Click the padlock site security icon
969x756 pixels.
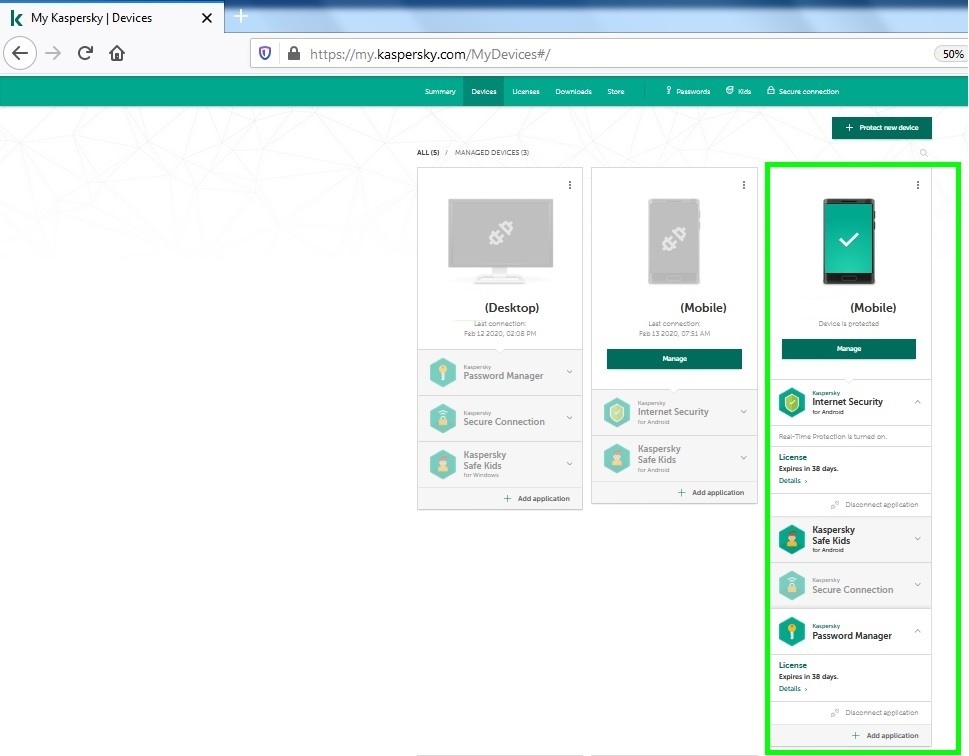coord(294,53)
